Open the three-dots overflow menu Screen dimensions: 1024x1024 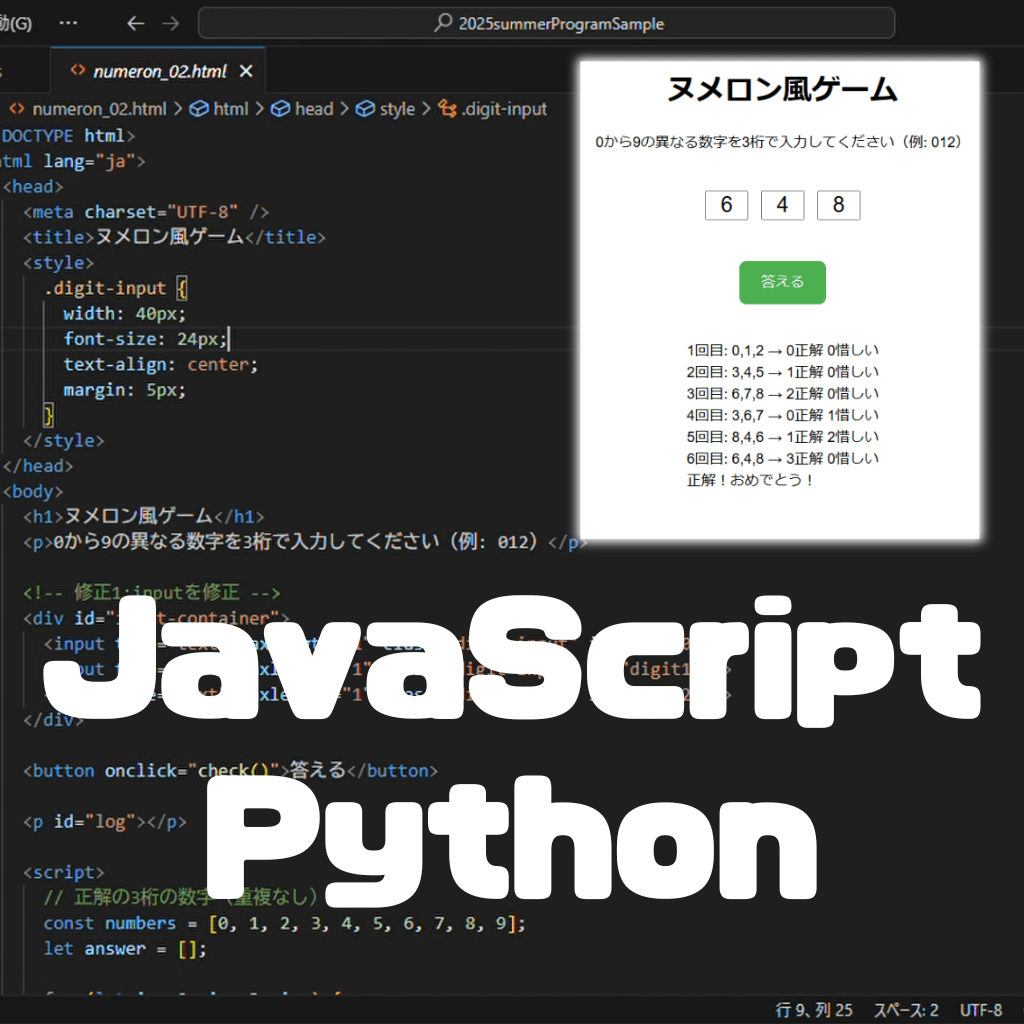tap(68, 23)
